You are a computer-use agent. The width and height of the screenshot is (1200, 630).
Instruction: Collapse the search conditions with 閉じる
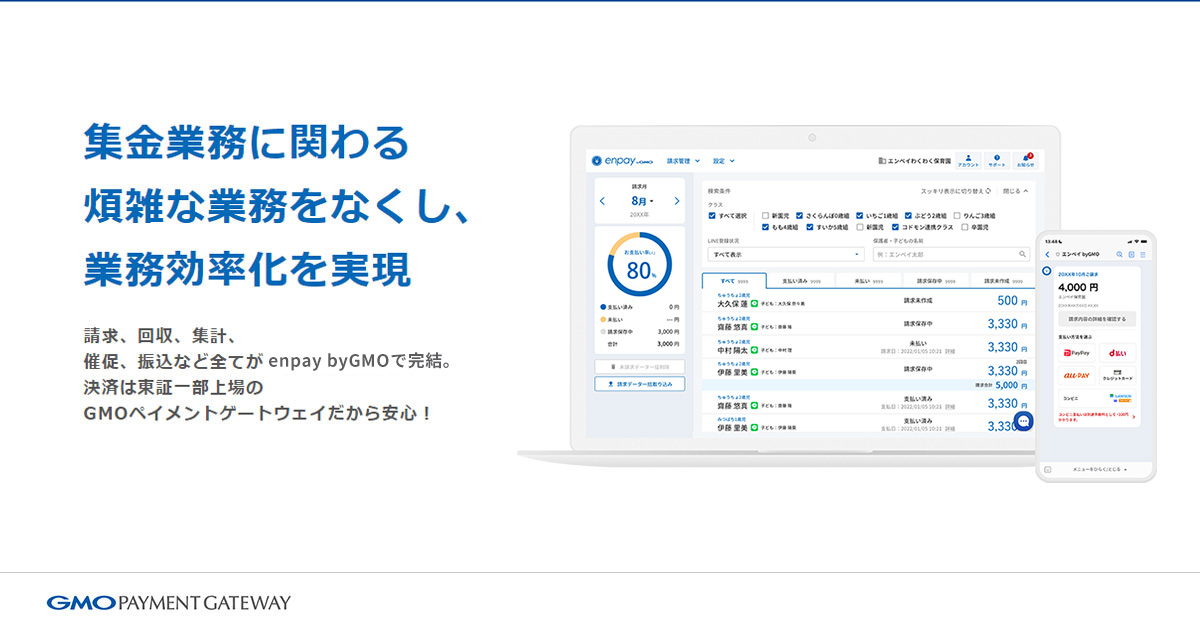[x=1015, y=190]
